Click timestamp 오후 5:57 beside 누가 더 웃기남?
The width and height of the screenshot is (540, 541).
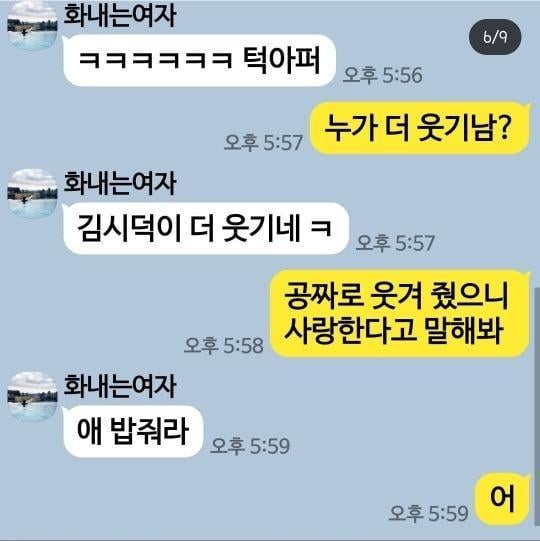click(264, 142)
